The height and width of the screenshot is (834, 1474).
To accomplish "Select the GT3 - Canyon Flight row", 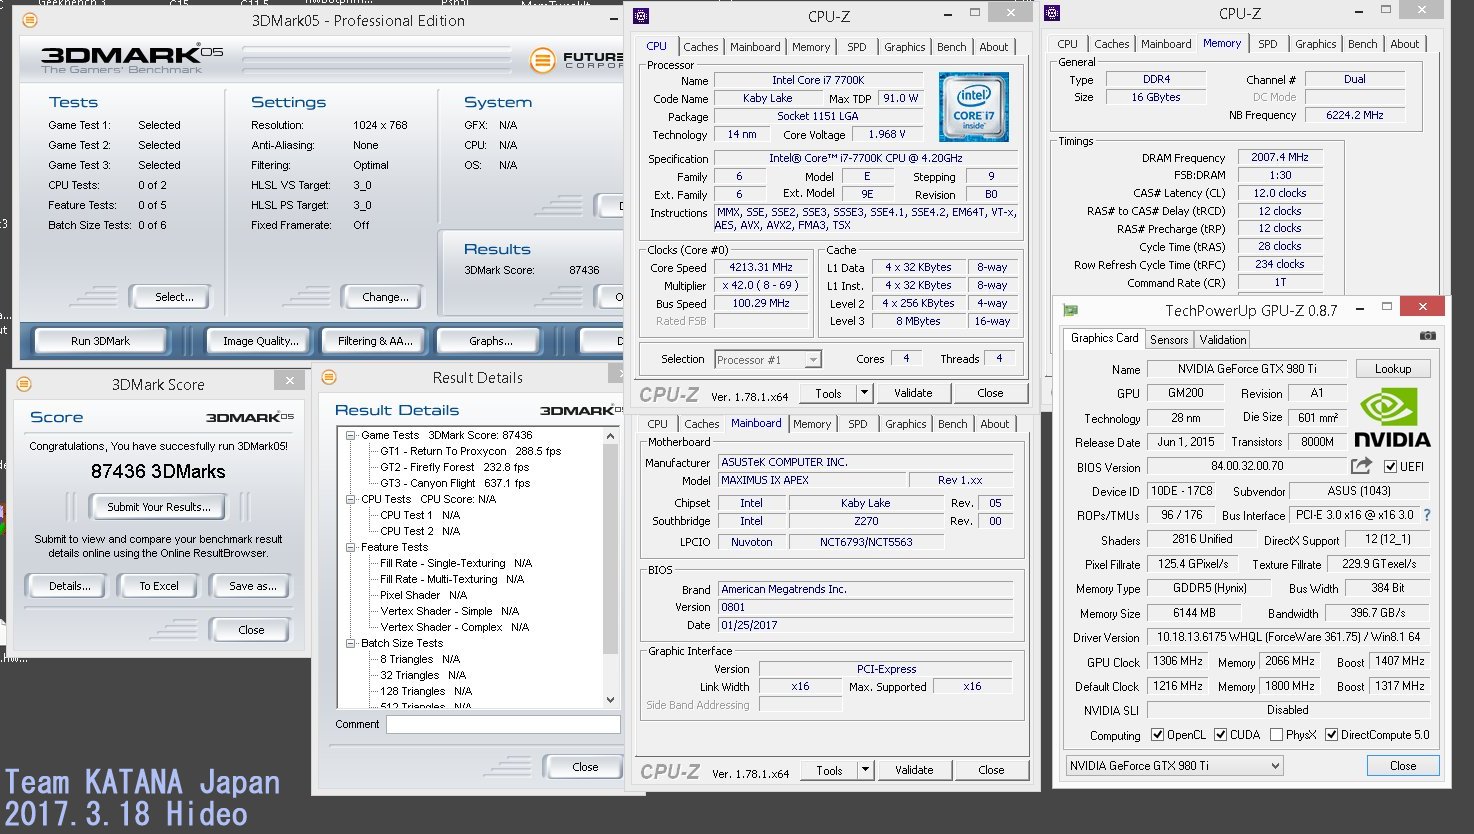I will click(454, 483).
